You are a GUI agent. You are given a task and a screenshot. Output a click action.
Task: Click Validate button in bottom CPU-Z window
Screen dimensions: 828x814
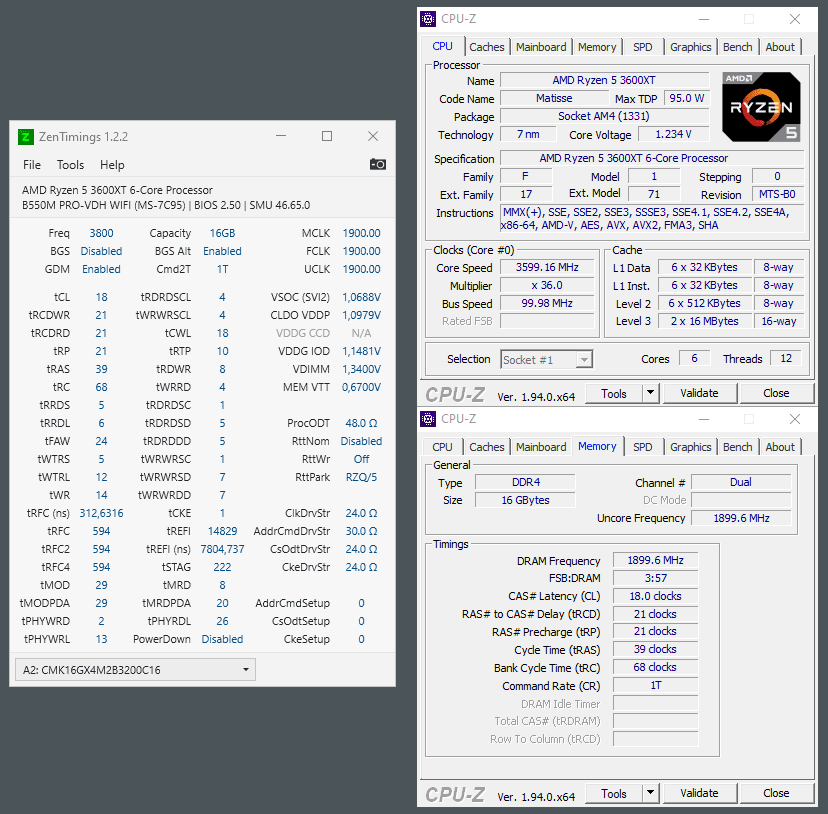coord(699,793)
